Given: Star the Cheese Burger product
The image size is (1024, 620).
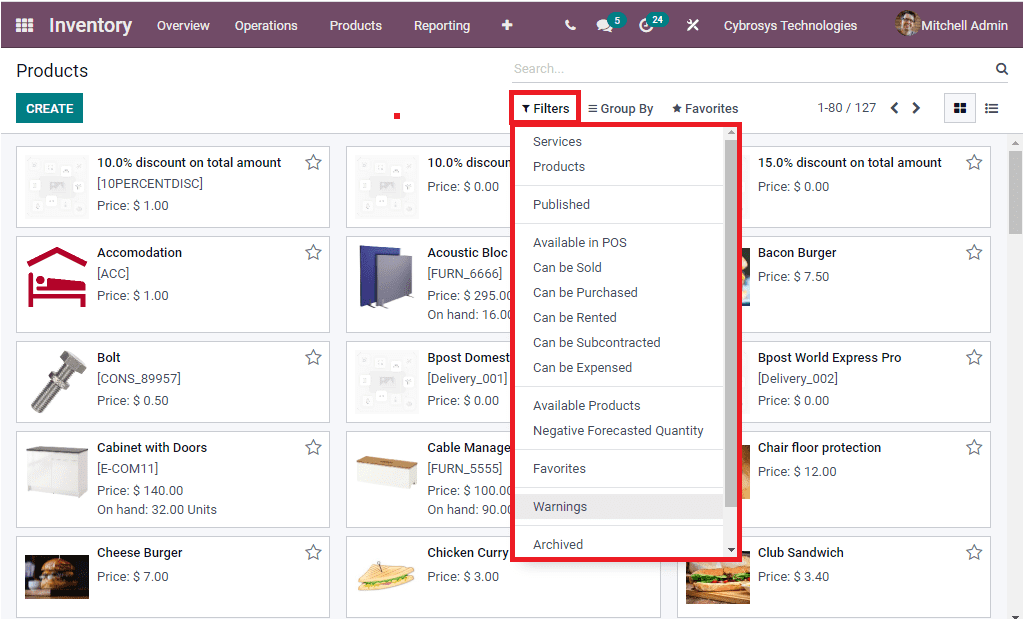Looking at the screenshot, I should 313,551.
